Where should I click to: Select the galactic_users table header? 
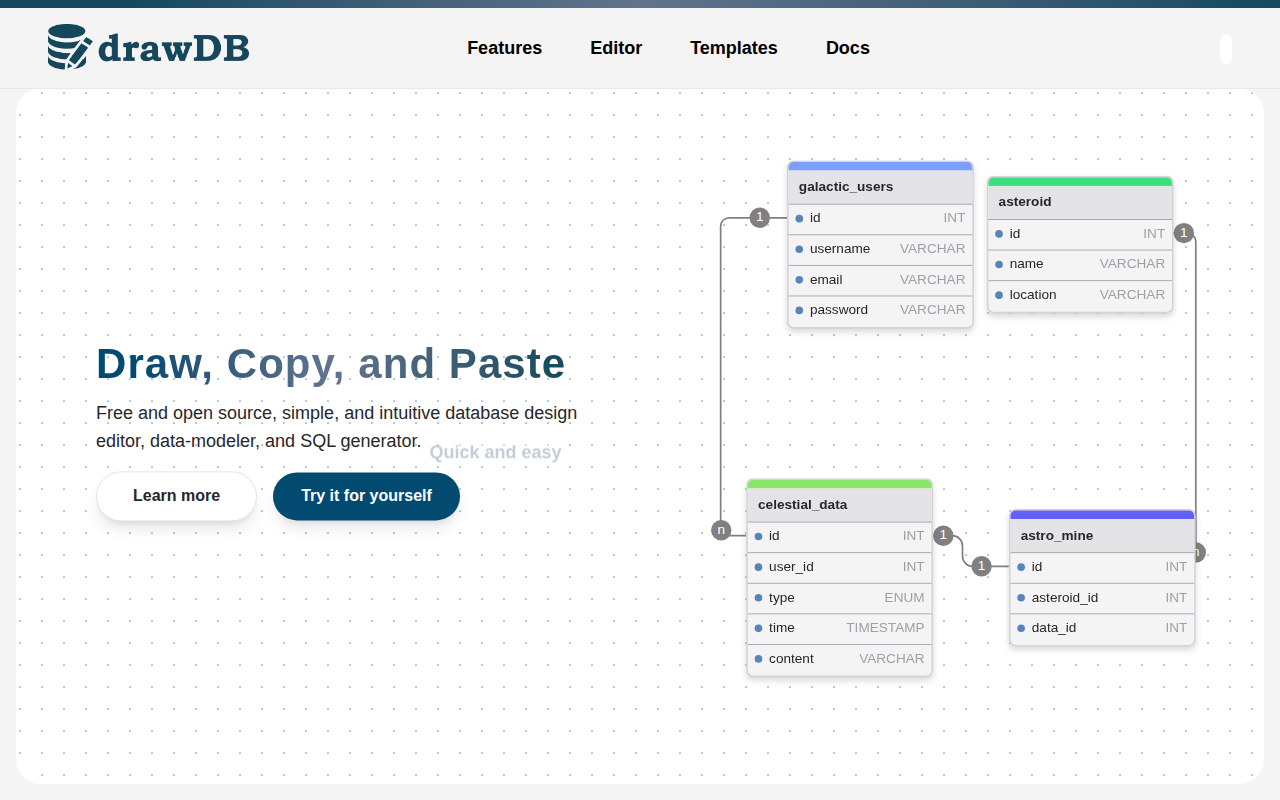(880, 187)
